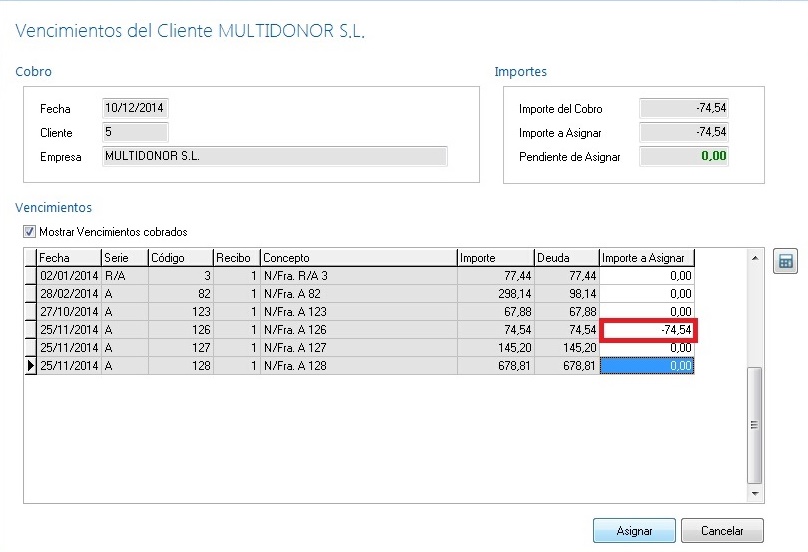808x552 pixels.
Task: Select the Concepto column header
Action: pos(357,258)
